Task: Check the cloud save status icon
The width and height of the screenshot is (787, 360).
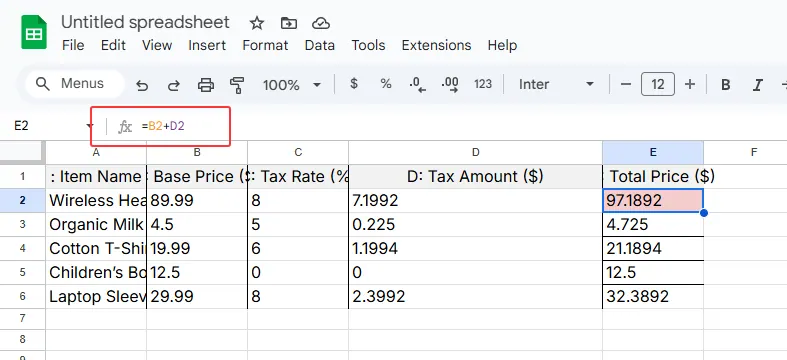Action: point(320,23)
